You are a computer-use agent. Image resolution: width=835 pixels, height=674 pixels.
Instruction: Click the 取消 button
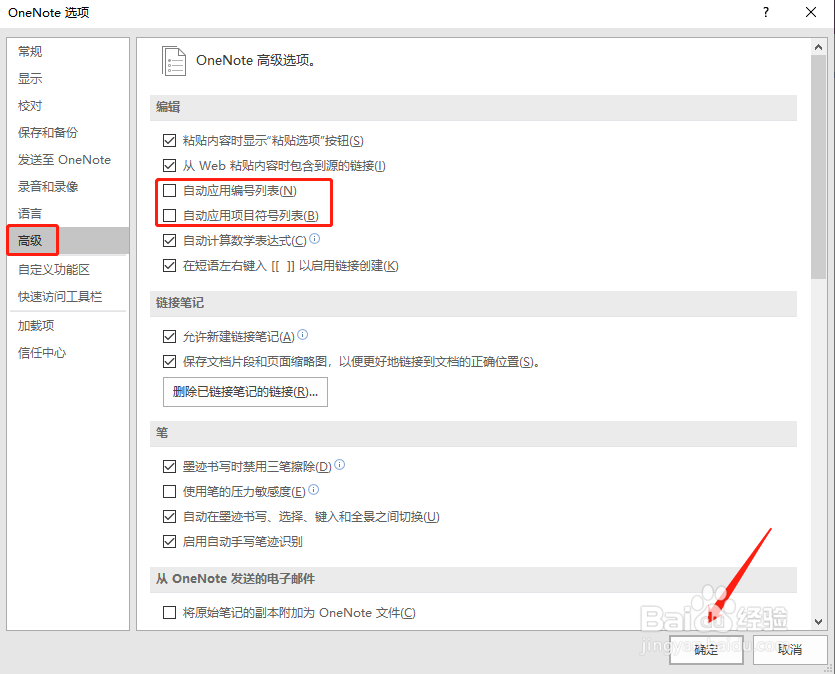(790, 650)
